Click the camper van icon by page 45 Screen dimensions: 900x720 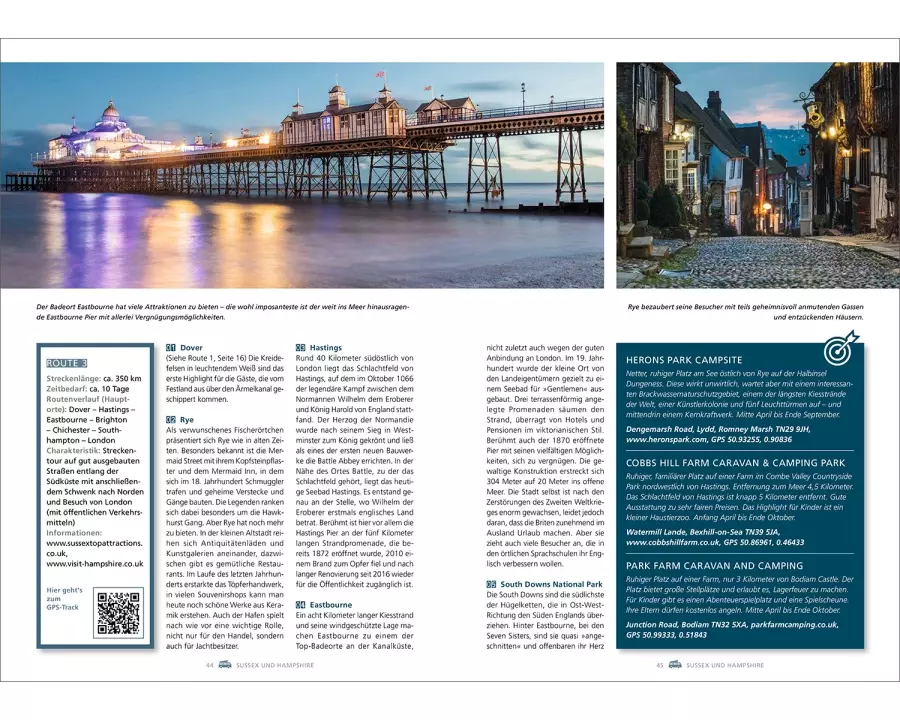point(676,664)
